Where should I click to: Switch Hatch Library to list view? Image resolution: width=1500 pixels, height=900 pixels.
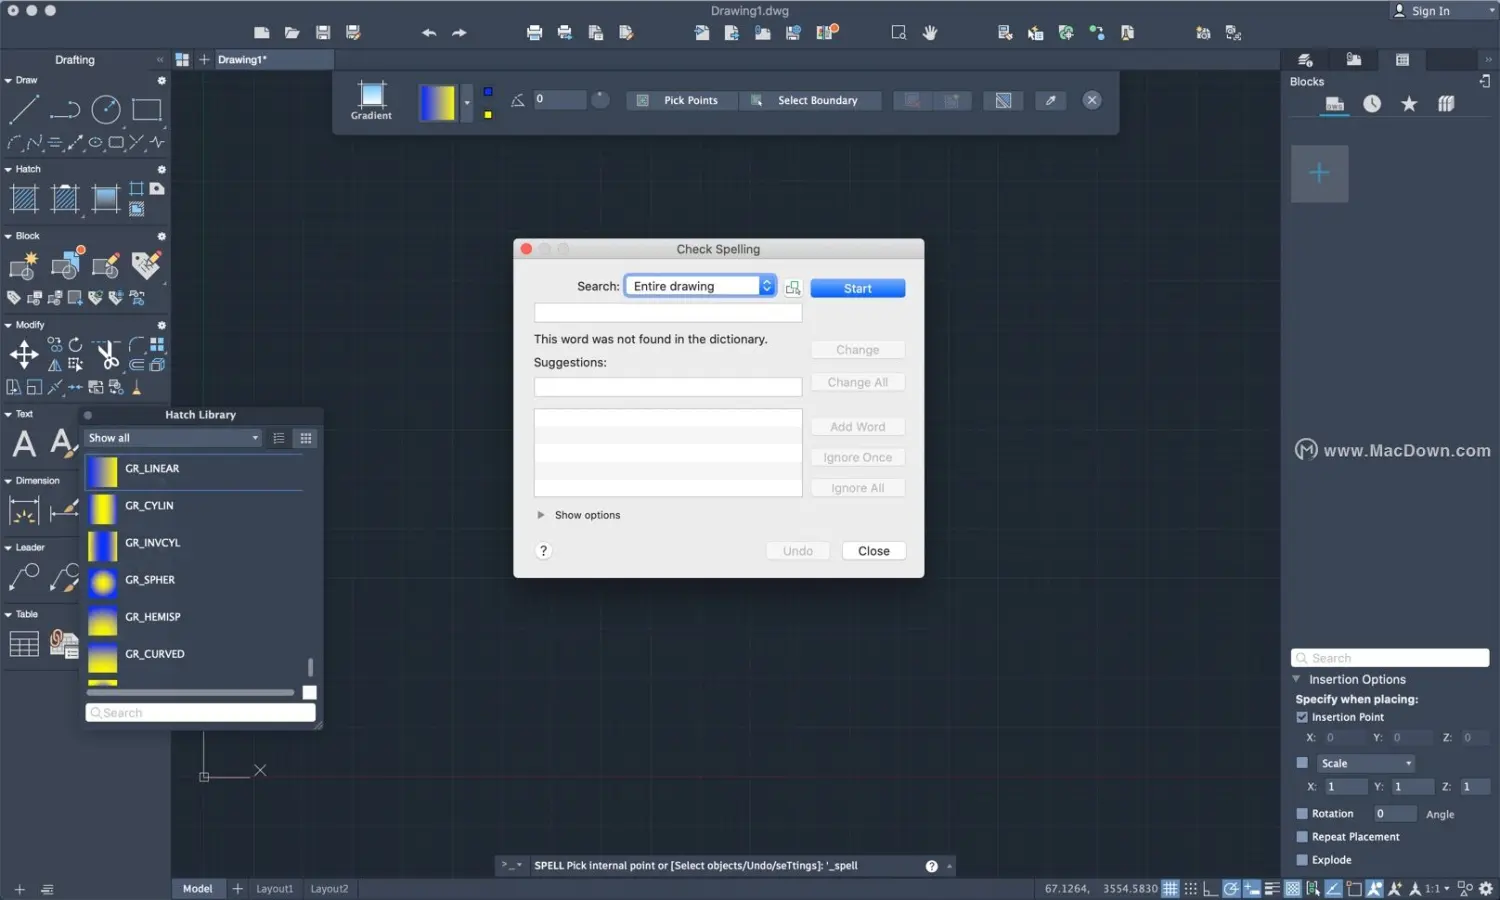pyautogui.click(x=279, y=438)
